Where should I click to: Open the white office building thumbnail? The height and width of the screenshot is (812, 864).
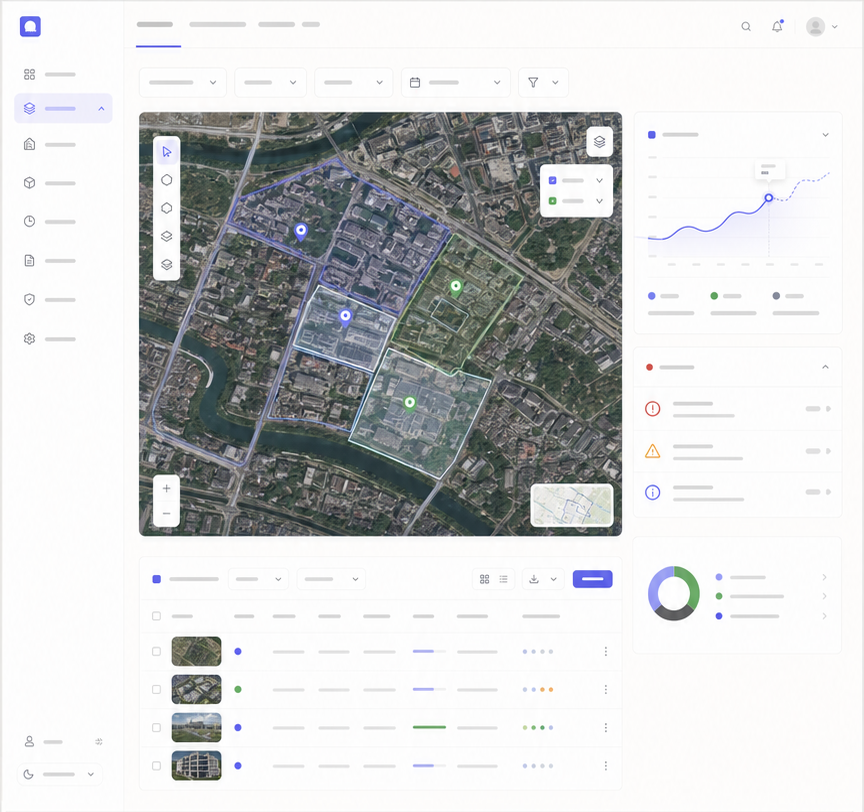[196, 766]
